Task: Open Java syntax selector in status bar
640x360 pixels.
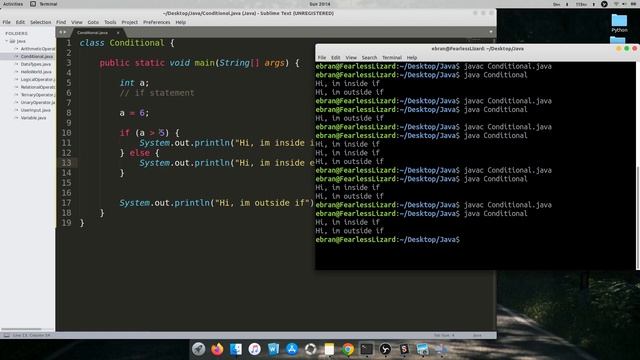Action: 477,335
